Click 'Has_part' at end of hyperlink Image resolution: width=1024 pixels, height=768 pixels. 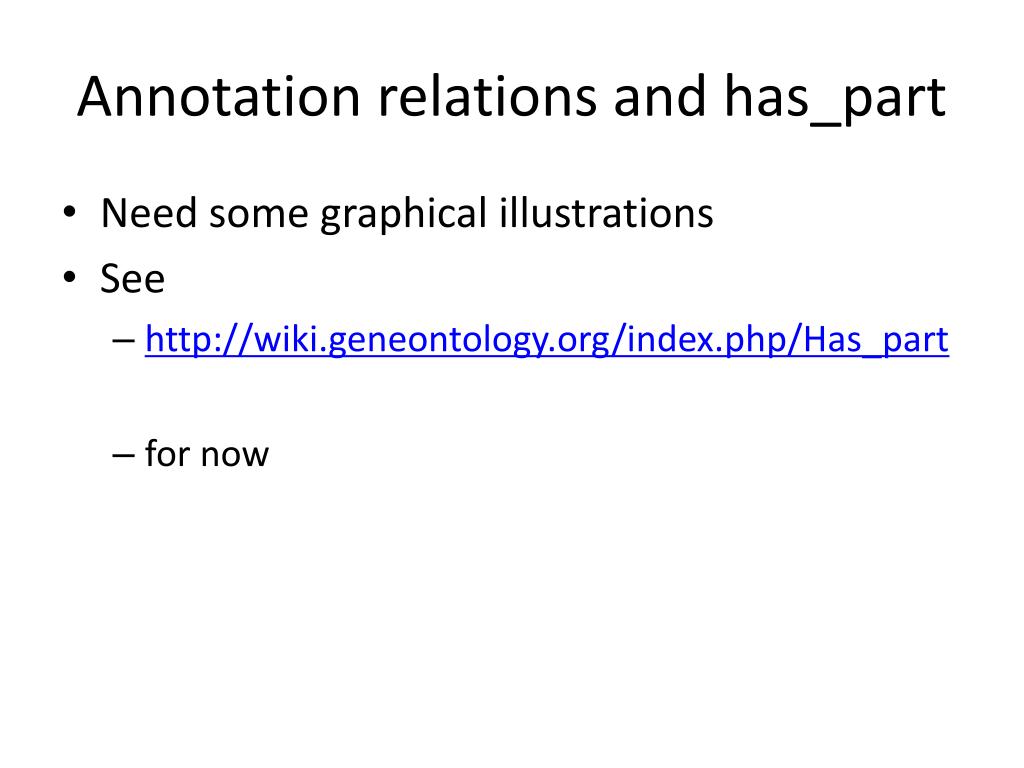(876, 340)
